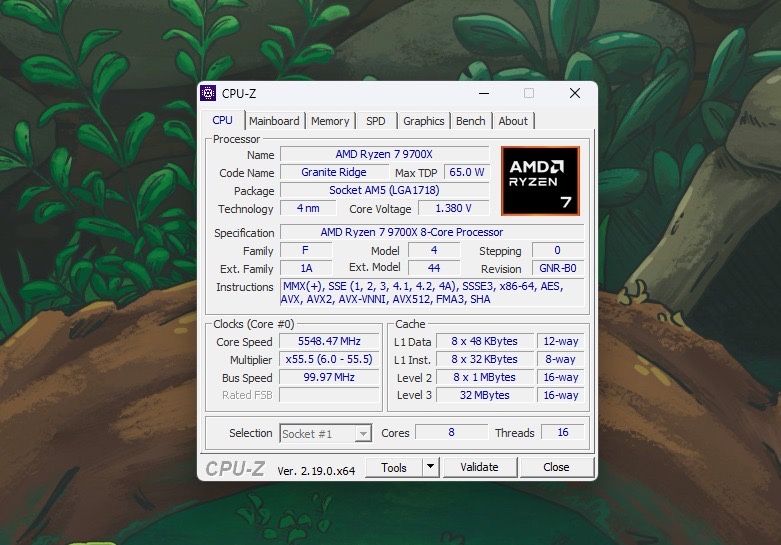Screen dimensions: 781x545
Task: Click the Revision value GNR-B0
Action: click(x=558, y=268)
